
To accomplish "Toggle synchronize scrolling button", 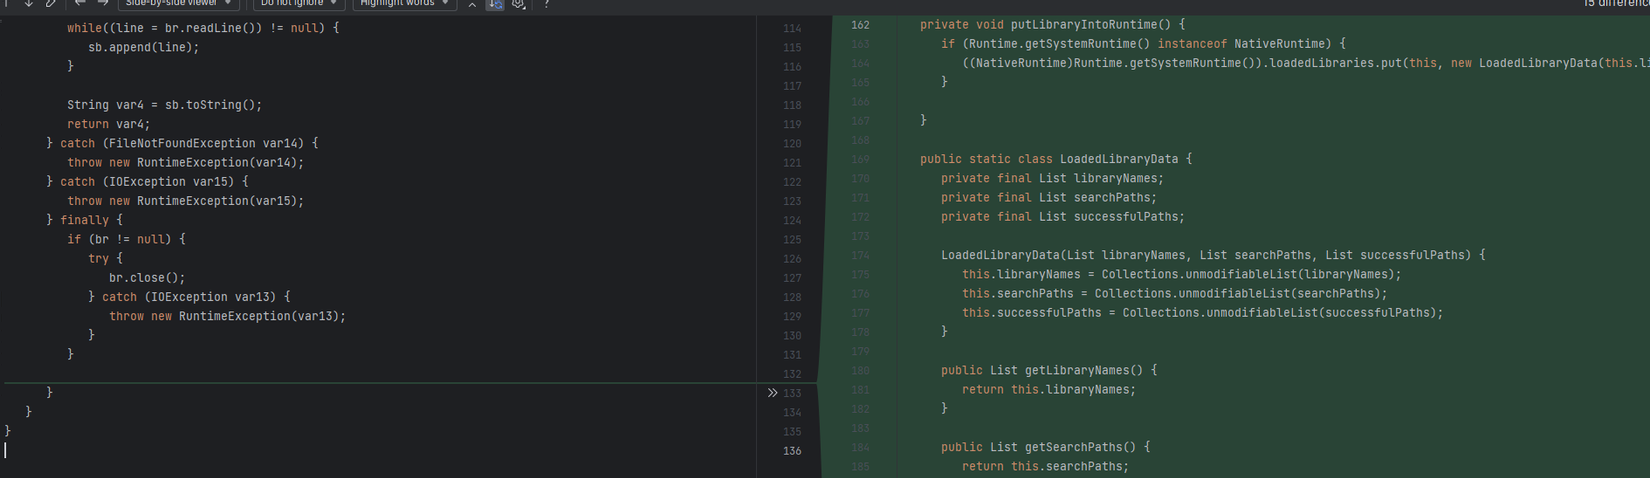I will tap(495, 4).
